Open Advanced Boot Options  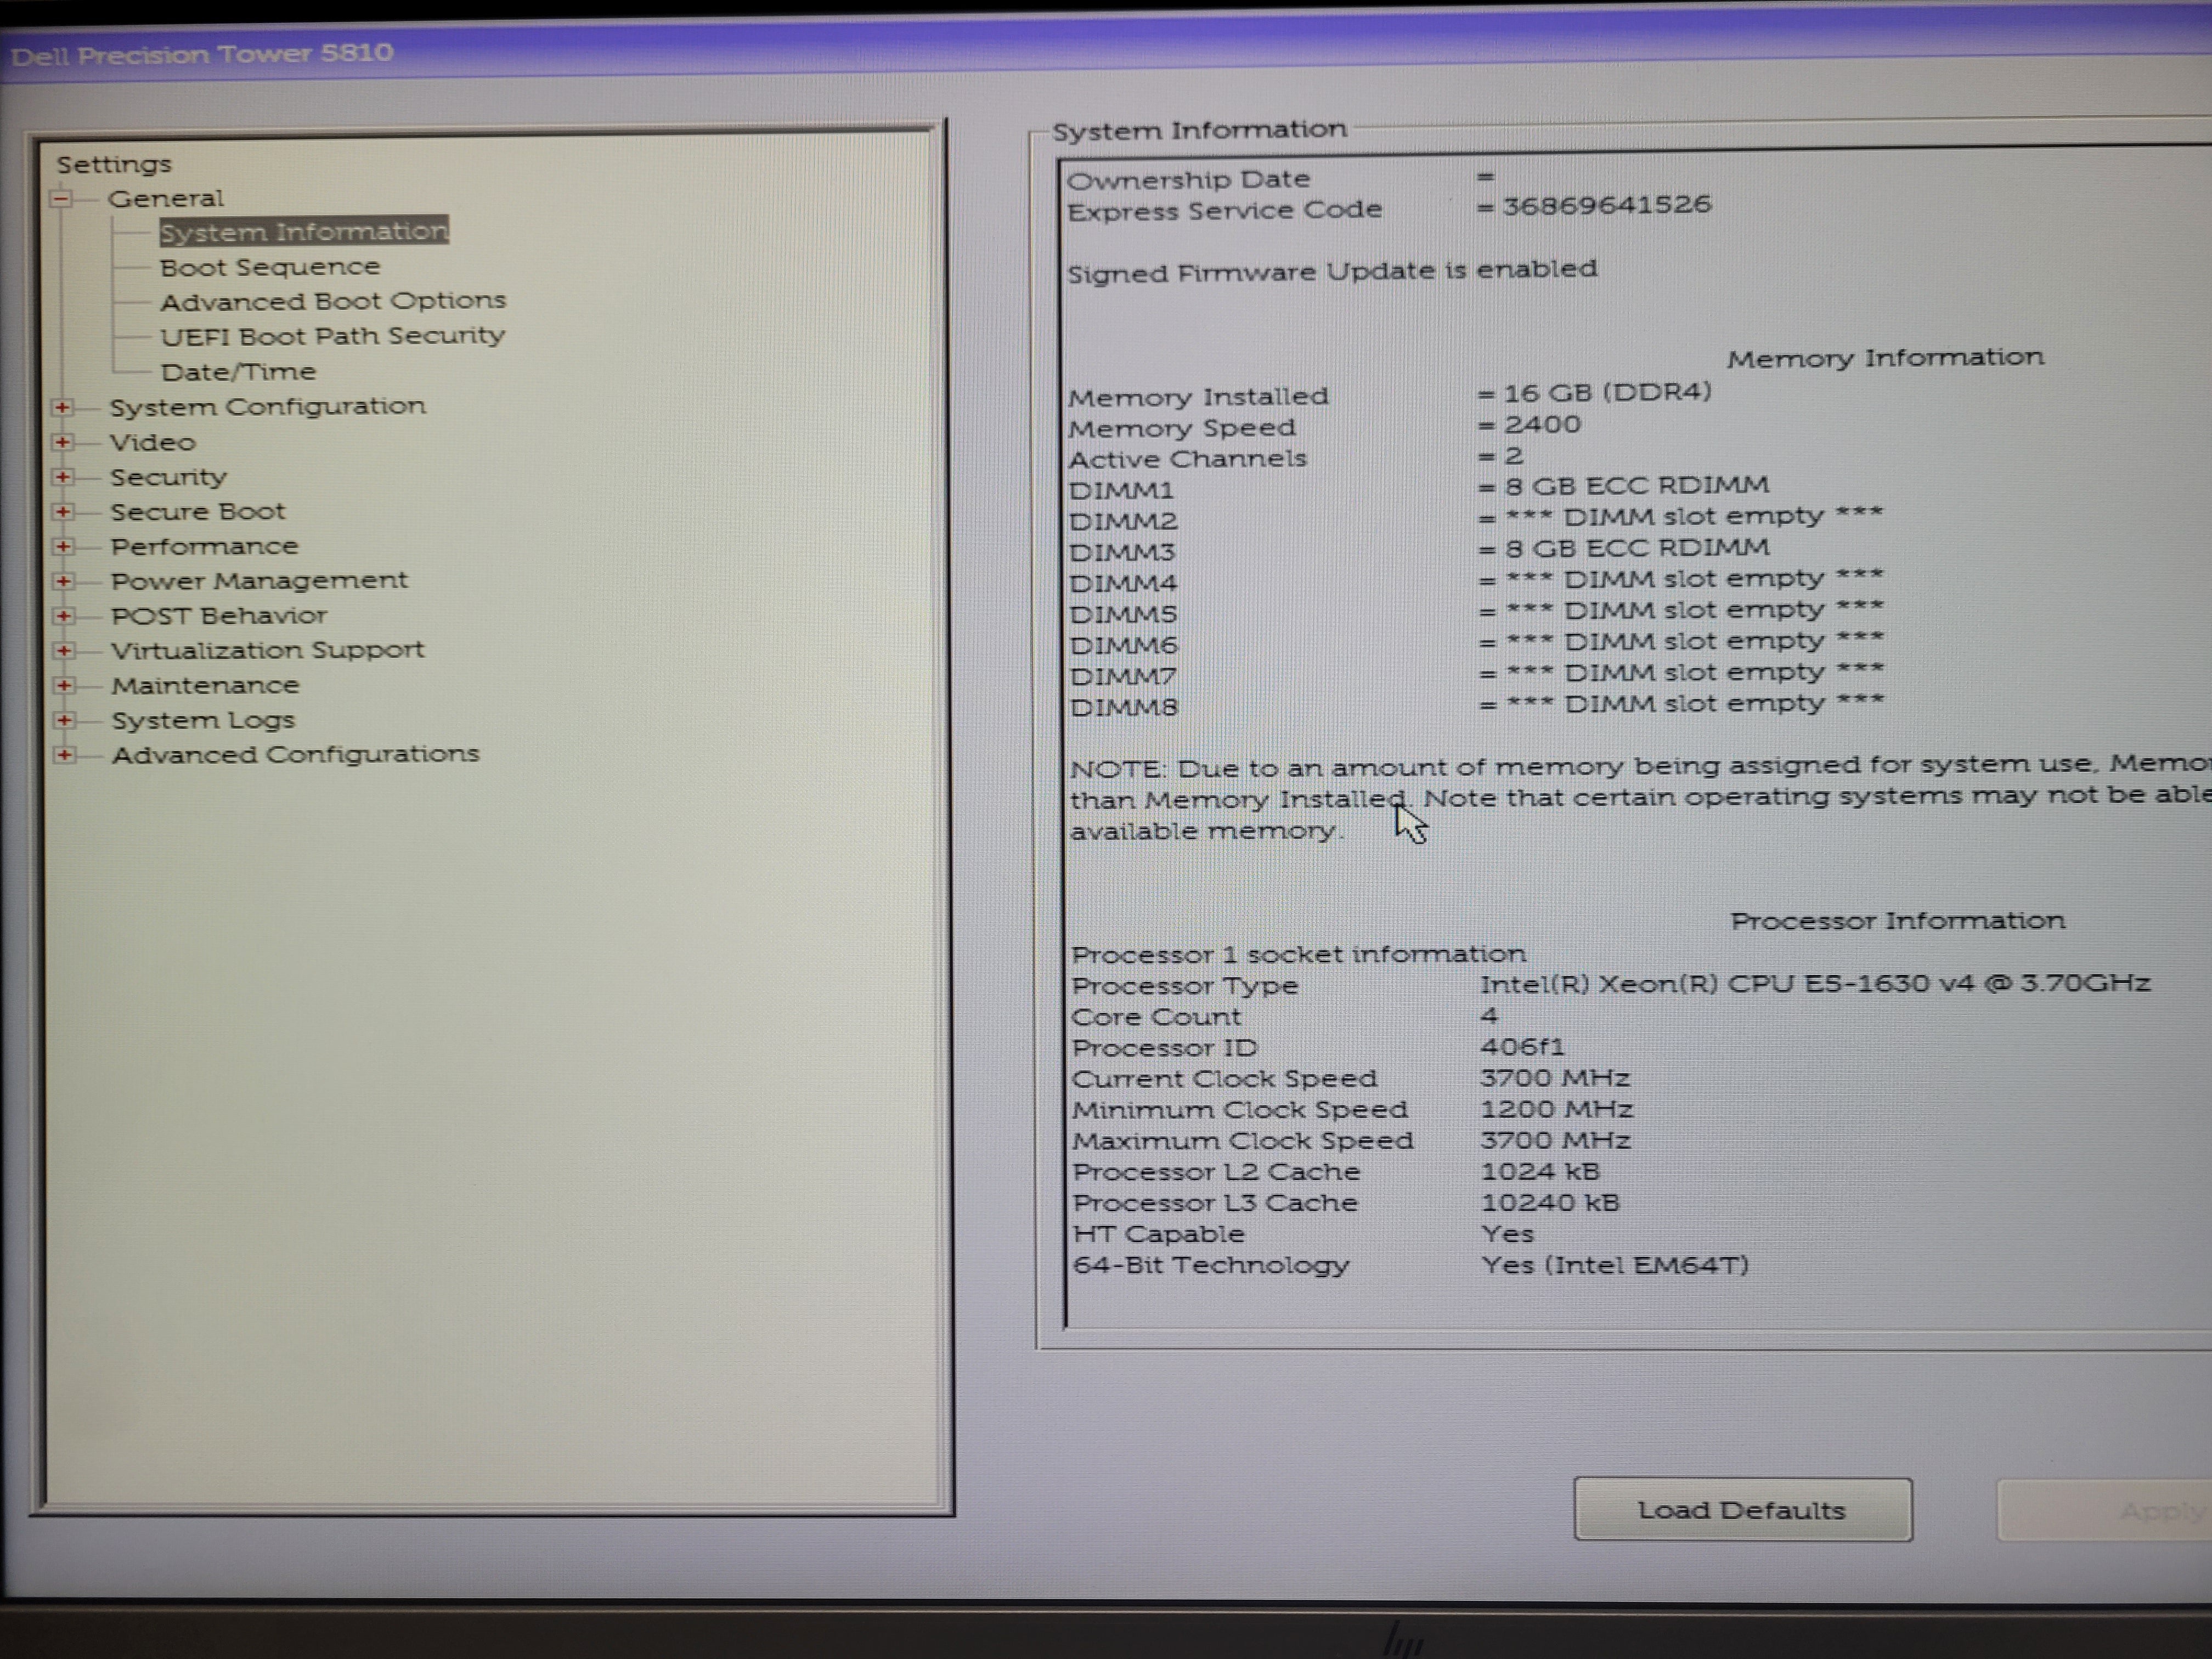pos(333,301)
